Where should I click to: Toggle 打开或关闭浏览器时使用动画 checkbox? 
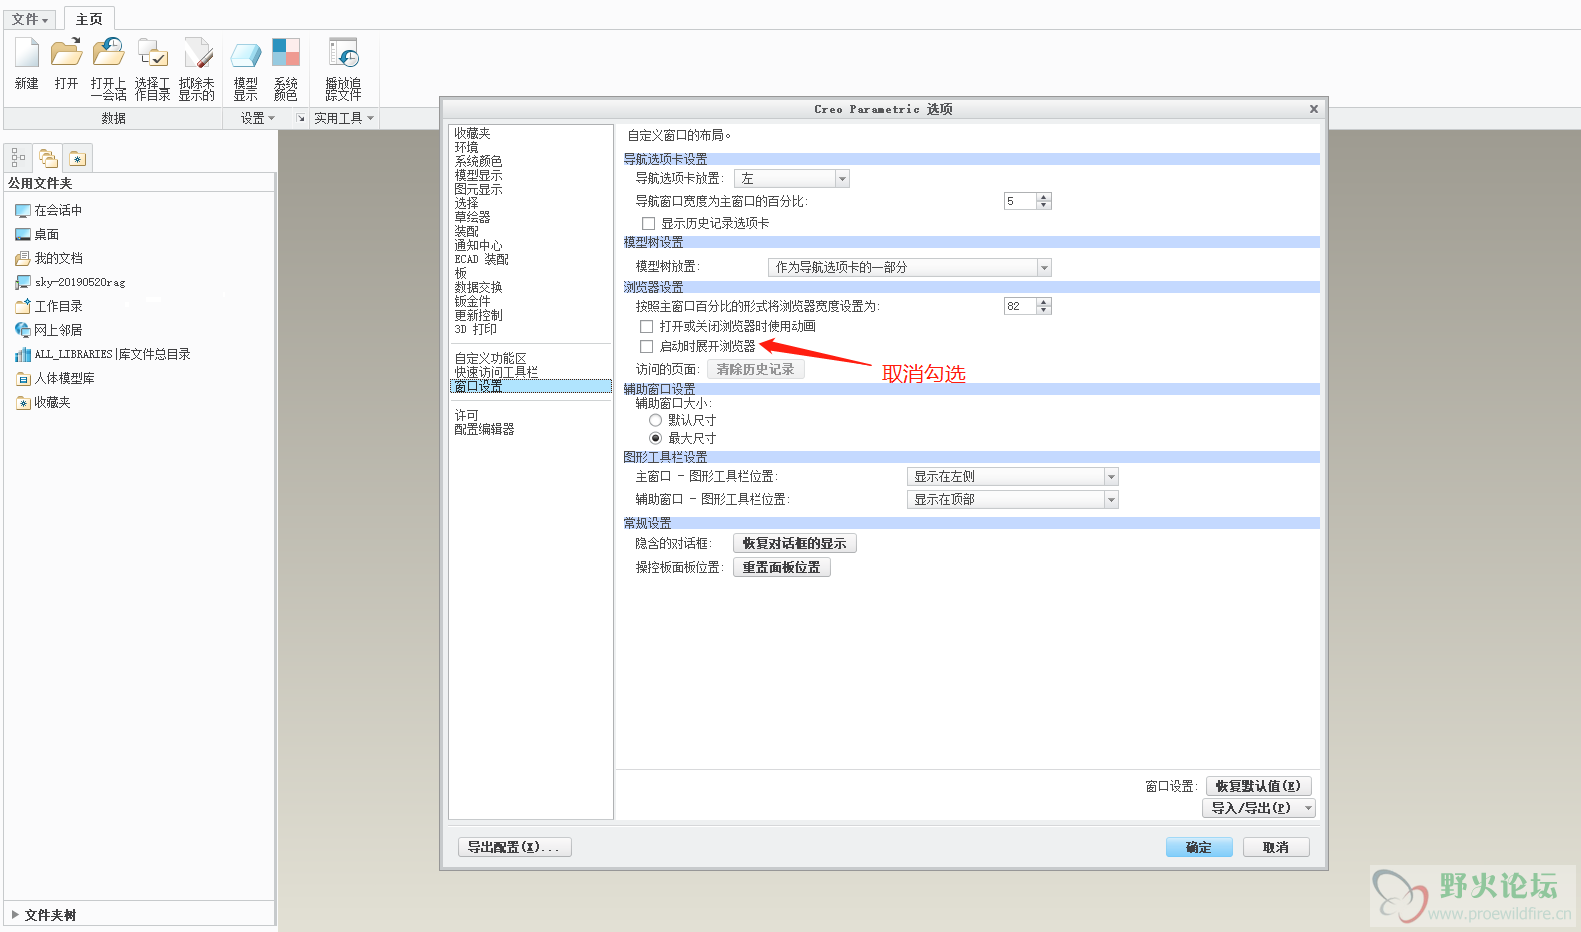click(646, 327)
